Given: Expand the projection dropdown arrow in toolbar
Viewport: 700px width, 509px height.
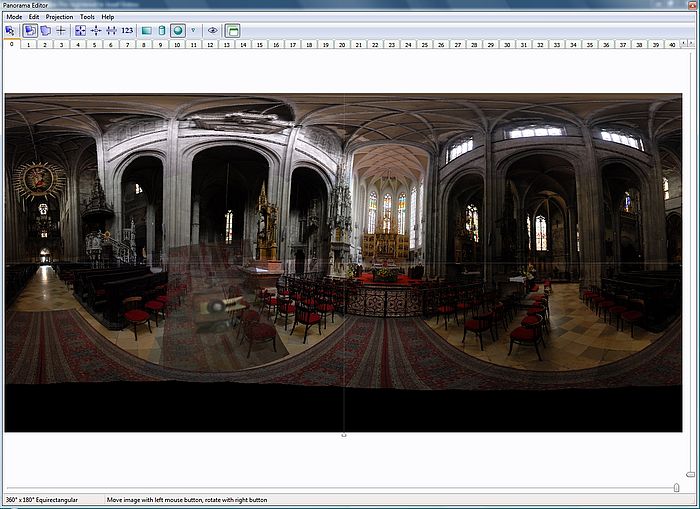Looking at the screenshot, I should 193,31.
